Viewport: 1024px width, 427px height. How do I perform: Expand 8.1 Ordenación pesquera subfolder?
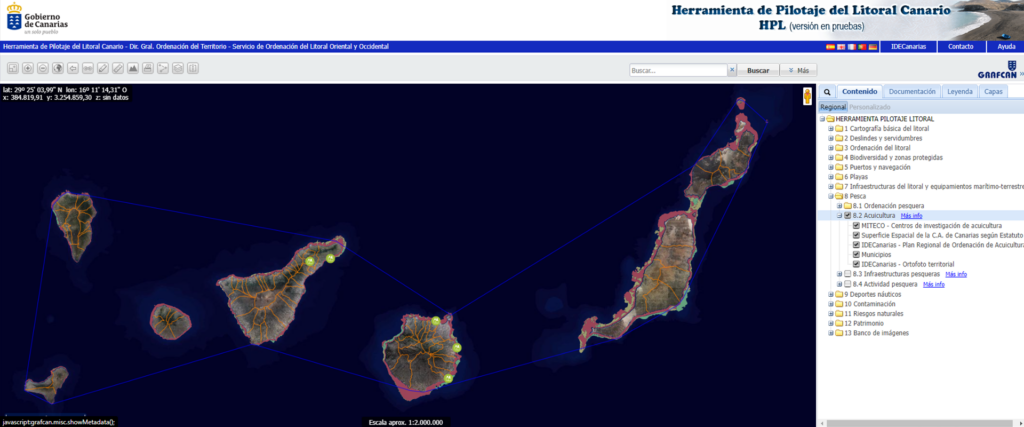(x=839, y=206)
